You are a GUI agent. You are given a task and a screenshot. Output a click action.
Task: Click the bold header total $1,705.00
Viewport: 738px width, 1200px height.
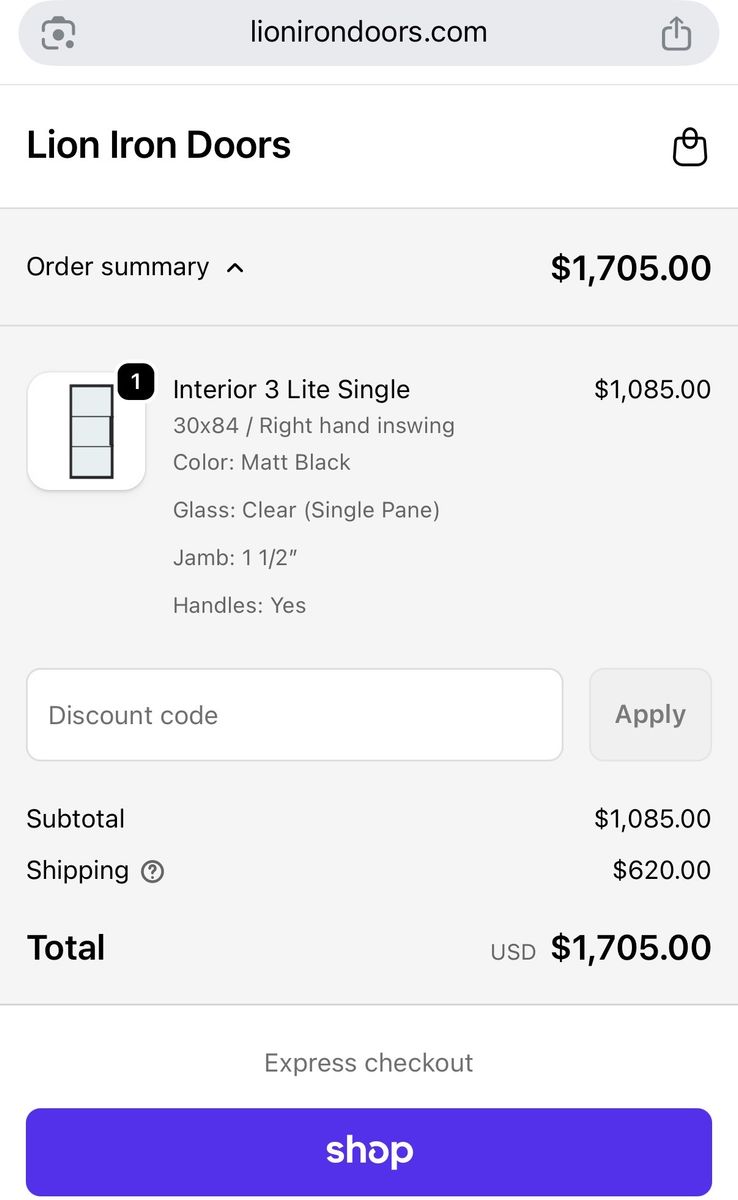pyautogui.click(x=631, y=268)
